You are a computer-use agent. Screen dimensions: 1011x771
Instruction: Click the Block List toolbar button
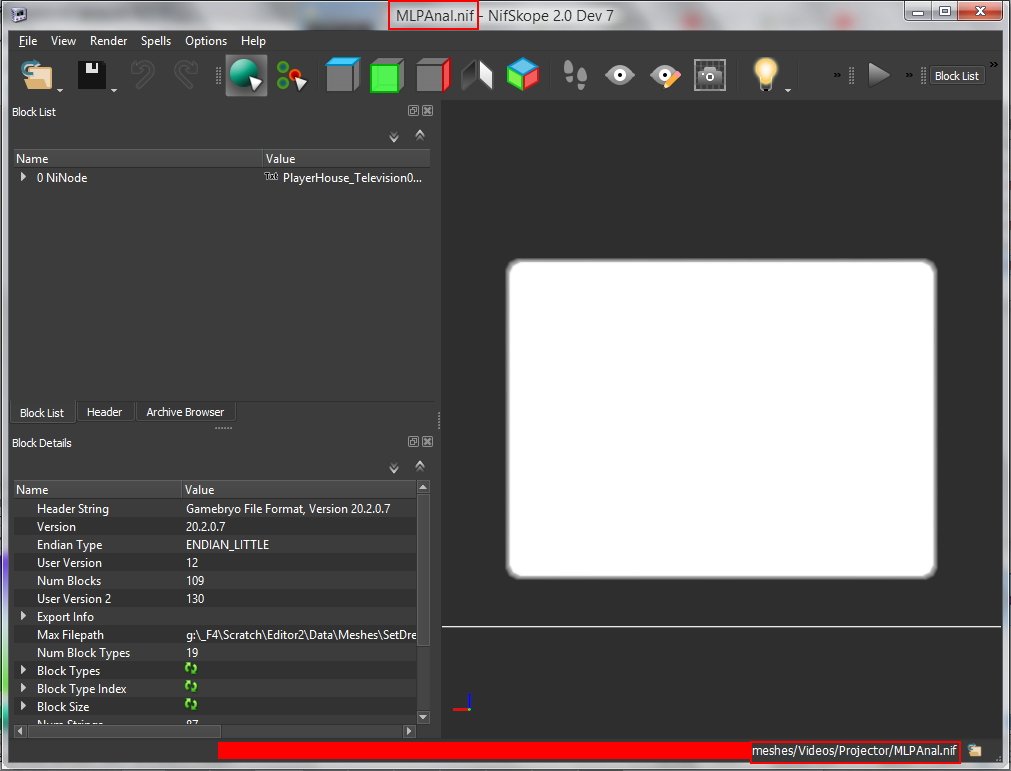pyautogui.click(x=956, y=76)
